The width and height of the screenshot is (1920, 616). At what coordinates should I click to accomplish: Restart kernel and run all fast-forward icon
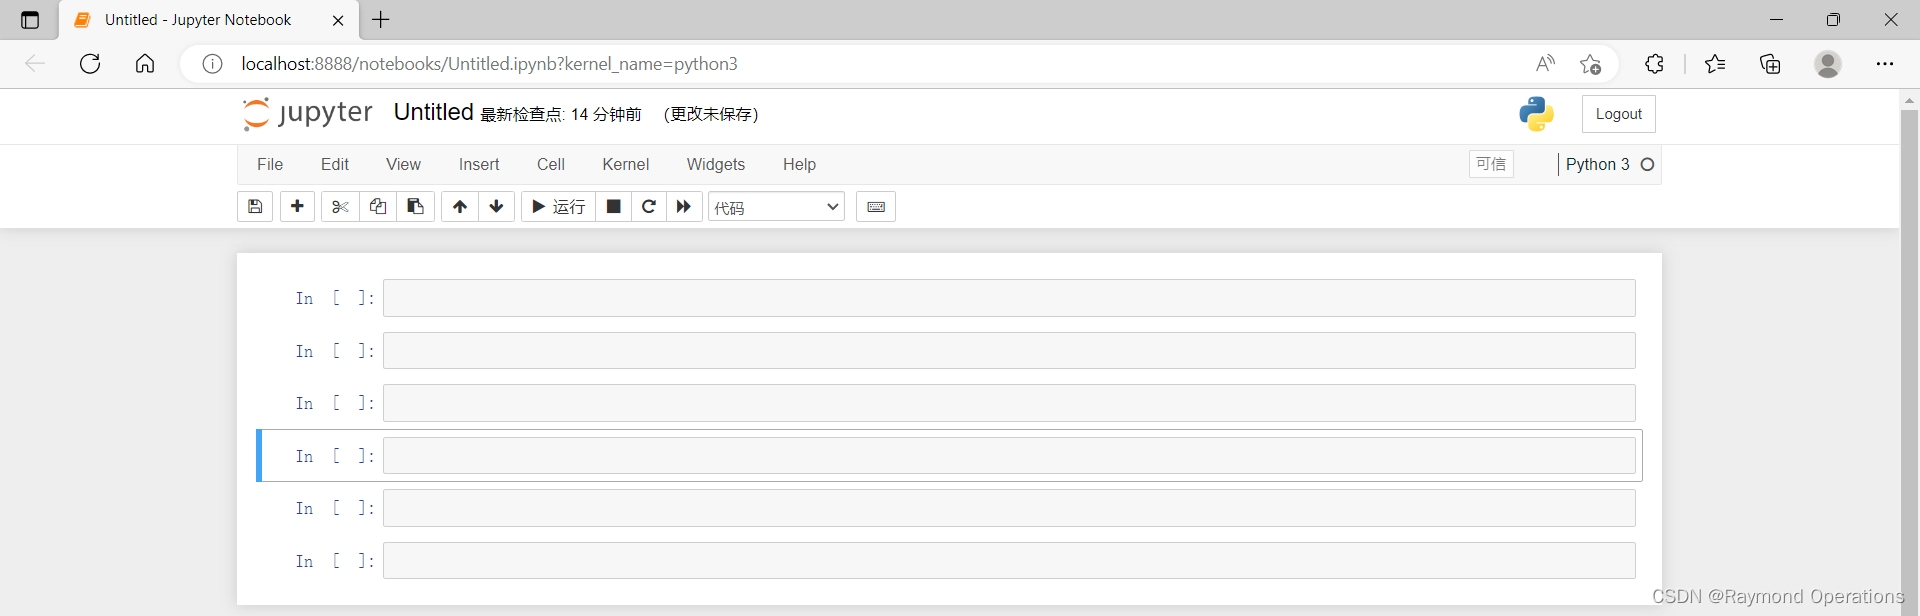[x=684, y=207]
